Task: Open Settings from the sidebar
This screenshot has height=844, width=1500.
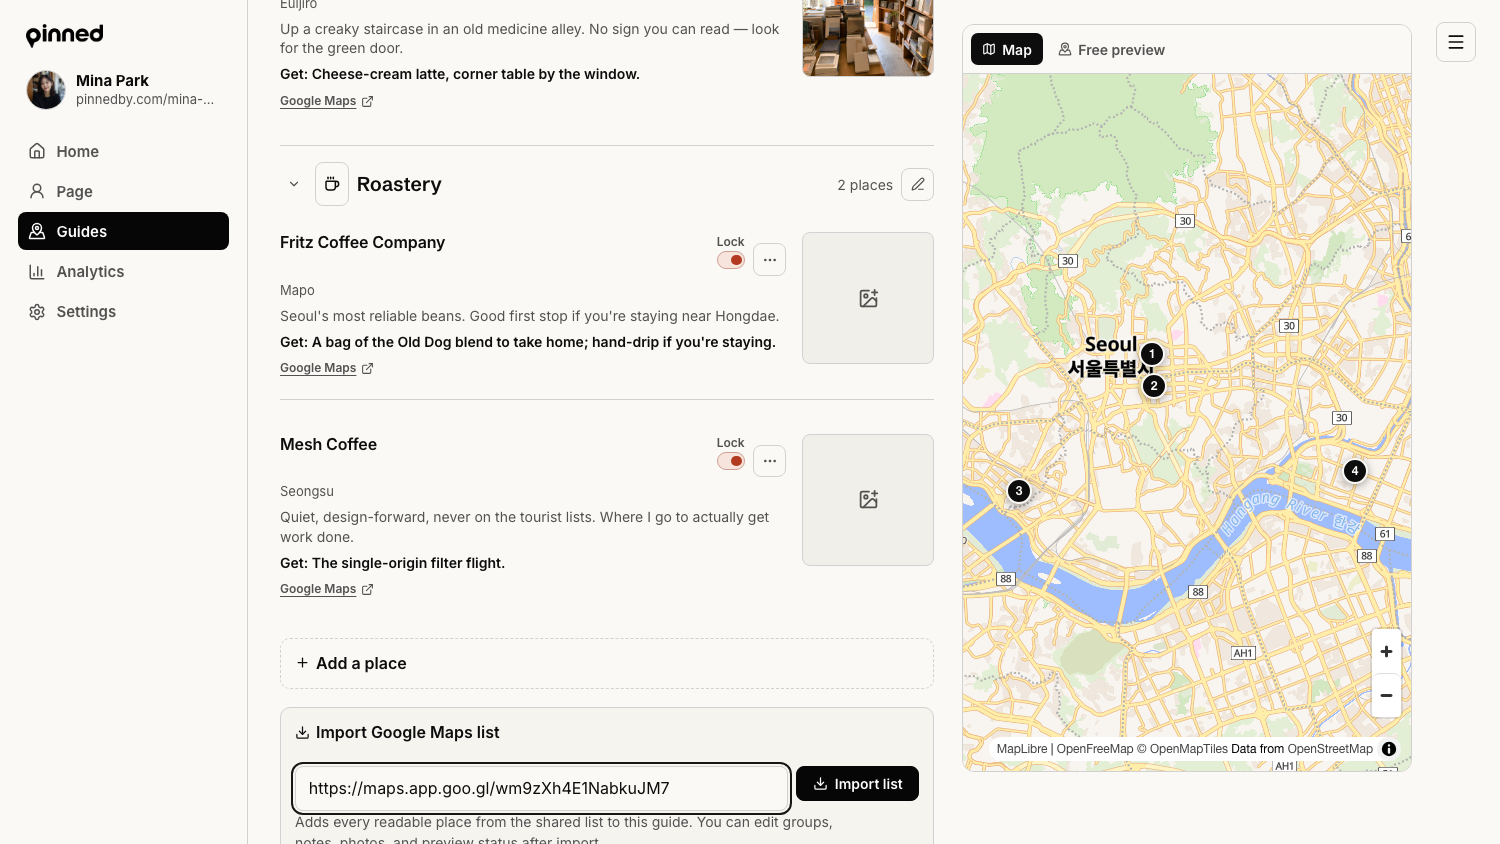Action: coord(123,311)
